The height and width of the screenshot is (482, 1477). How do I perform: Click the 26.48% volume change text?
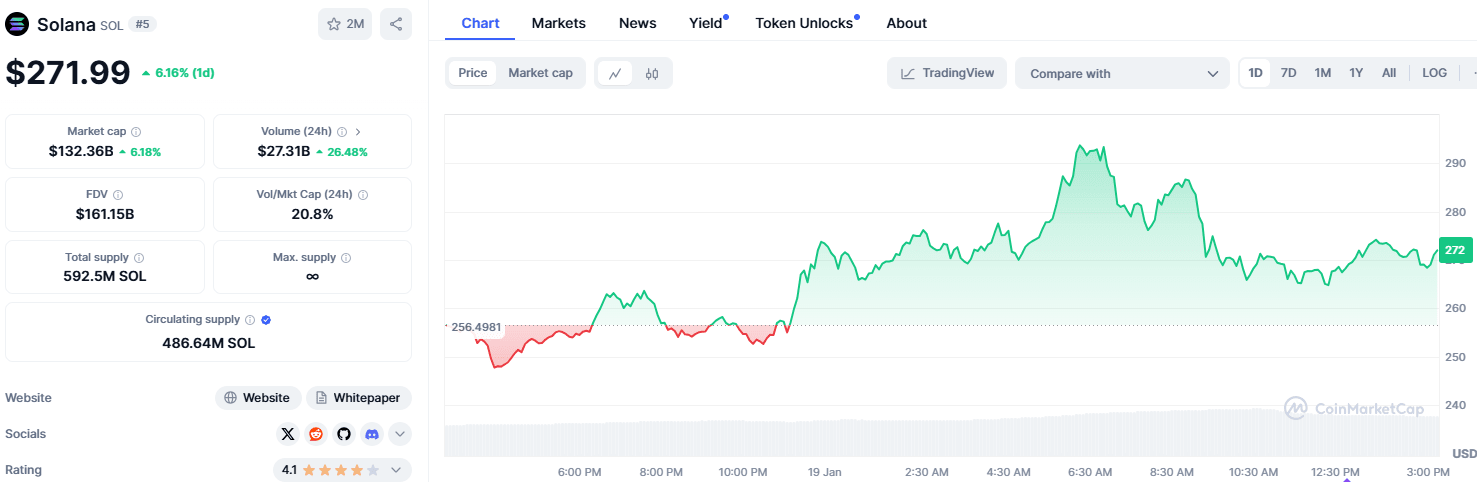[x=347, y=152]
